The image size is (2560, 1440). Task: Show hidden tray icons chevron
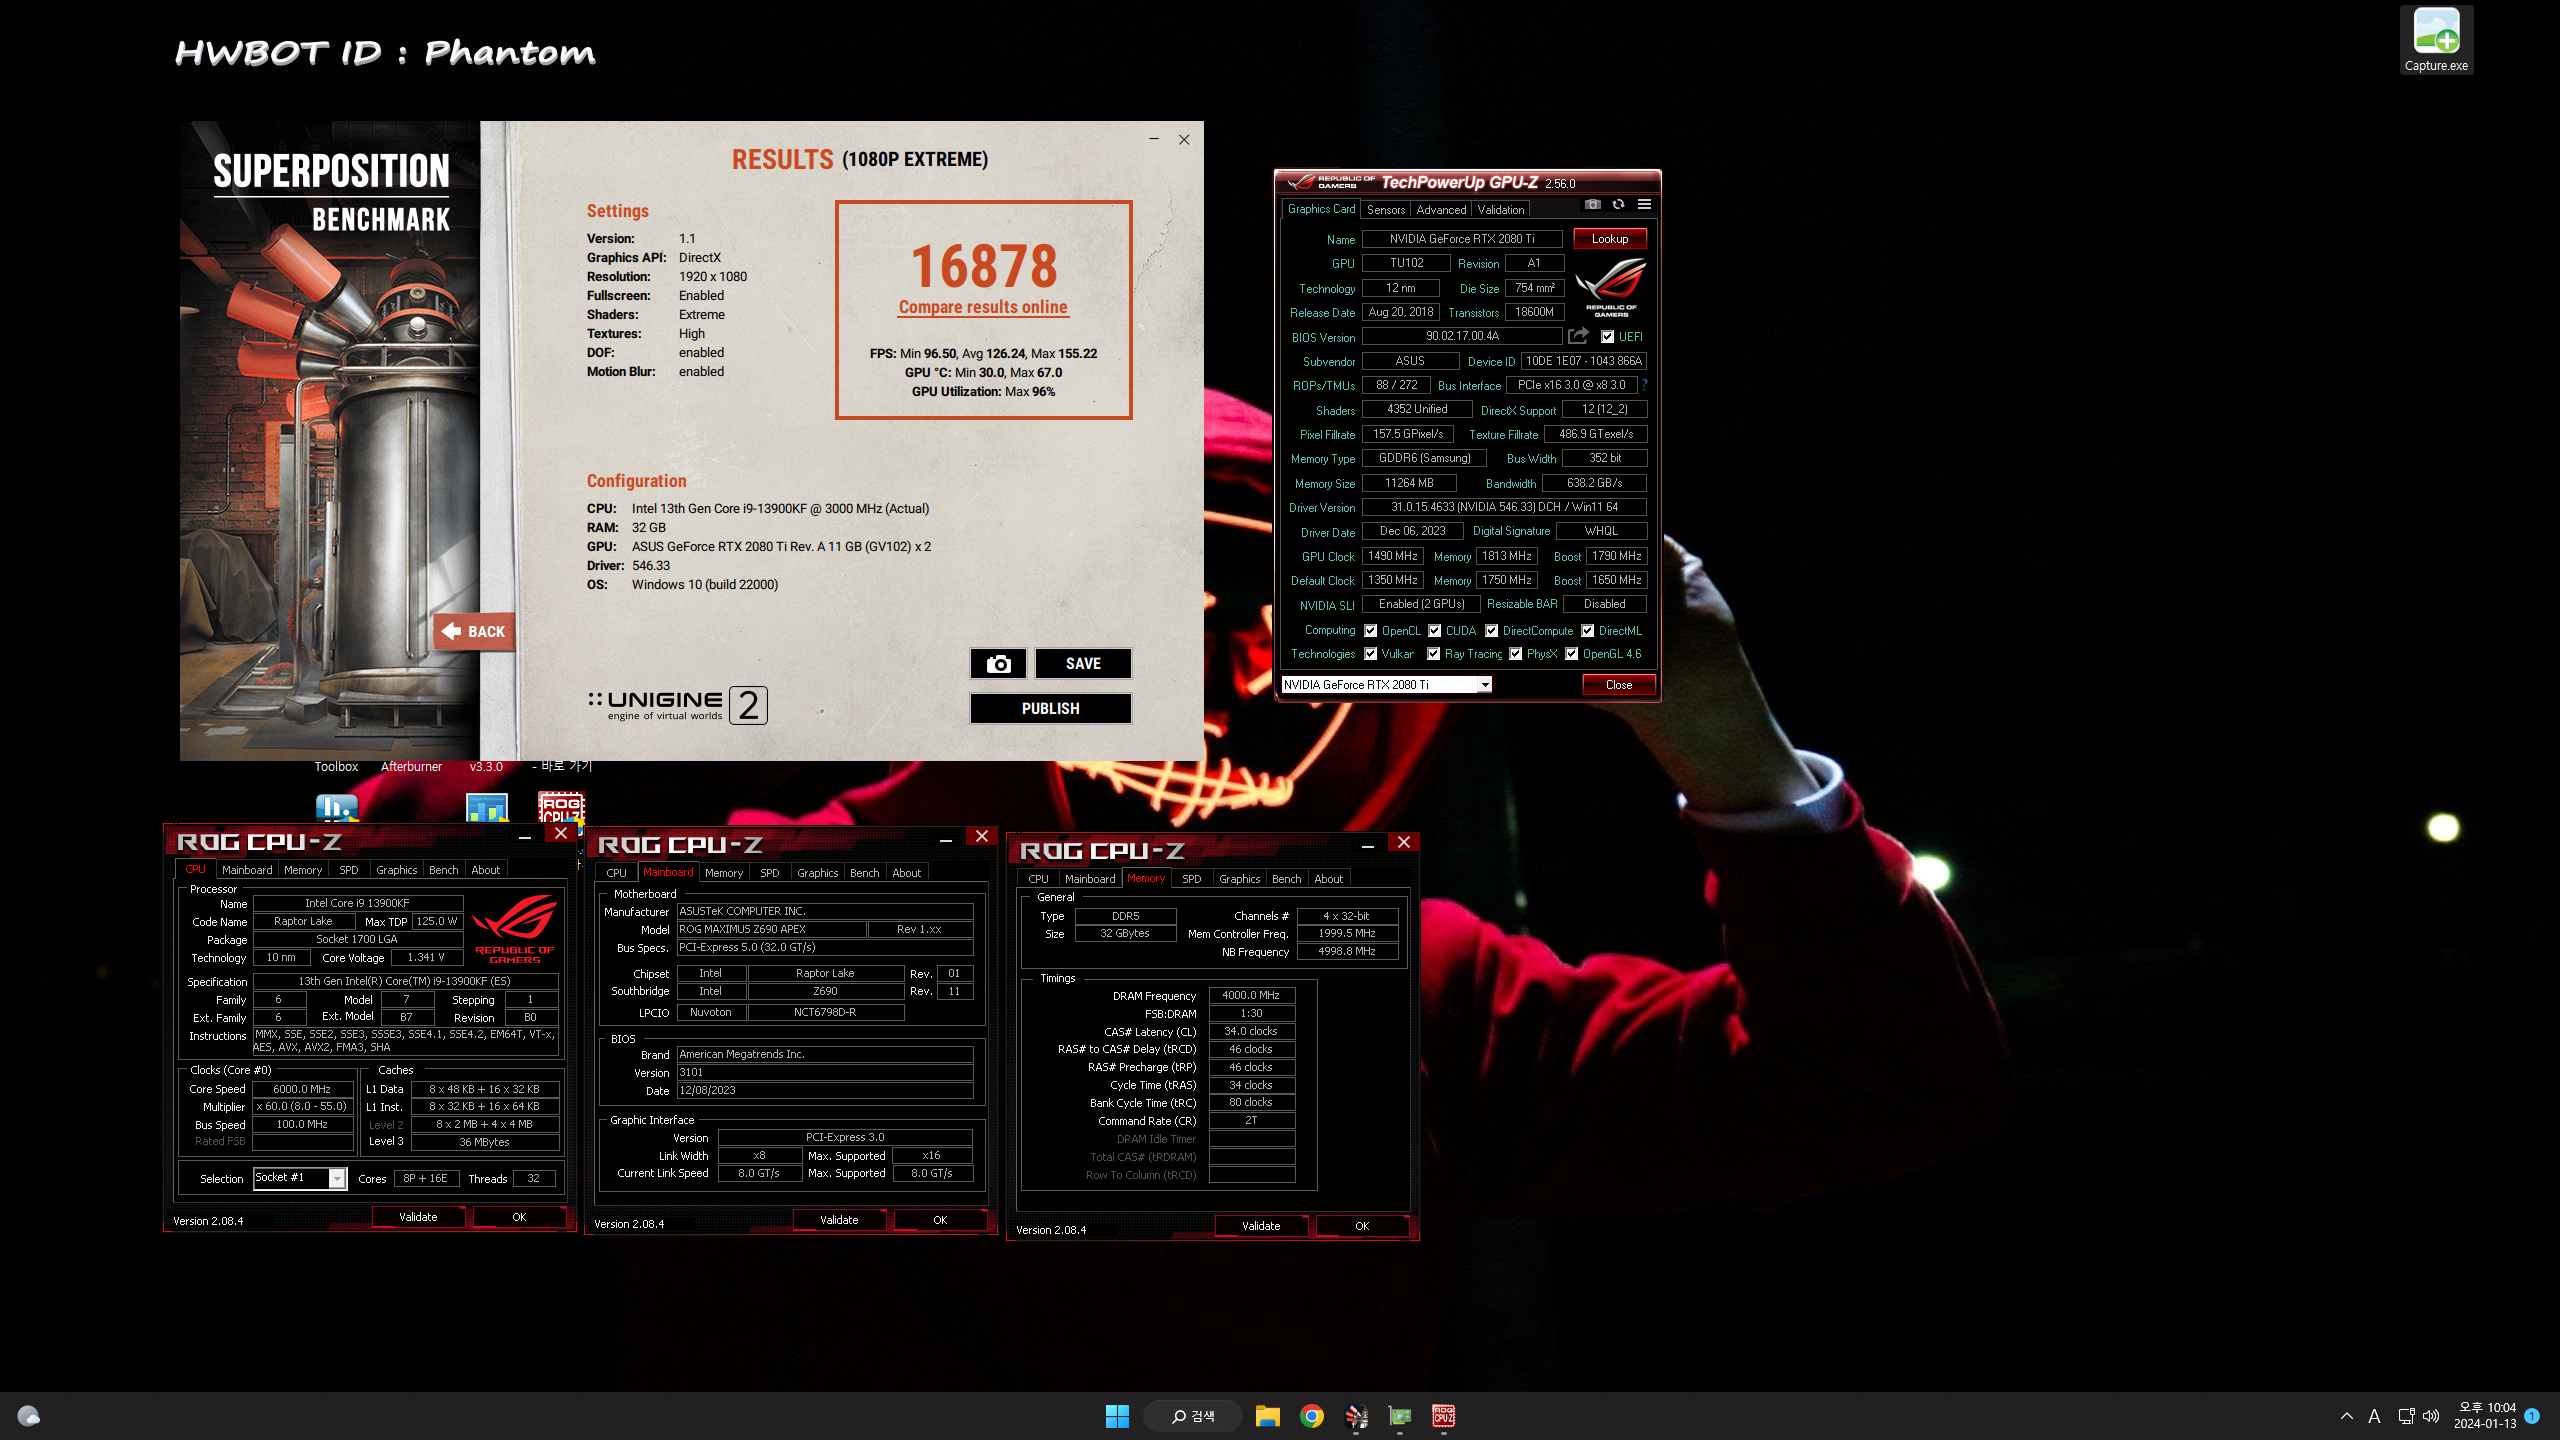click(x=2347, y=1416)
